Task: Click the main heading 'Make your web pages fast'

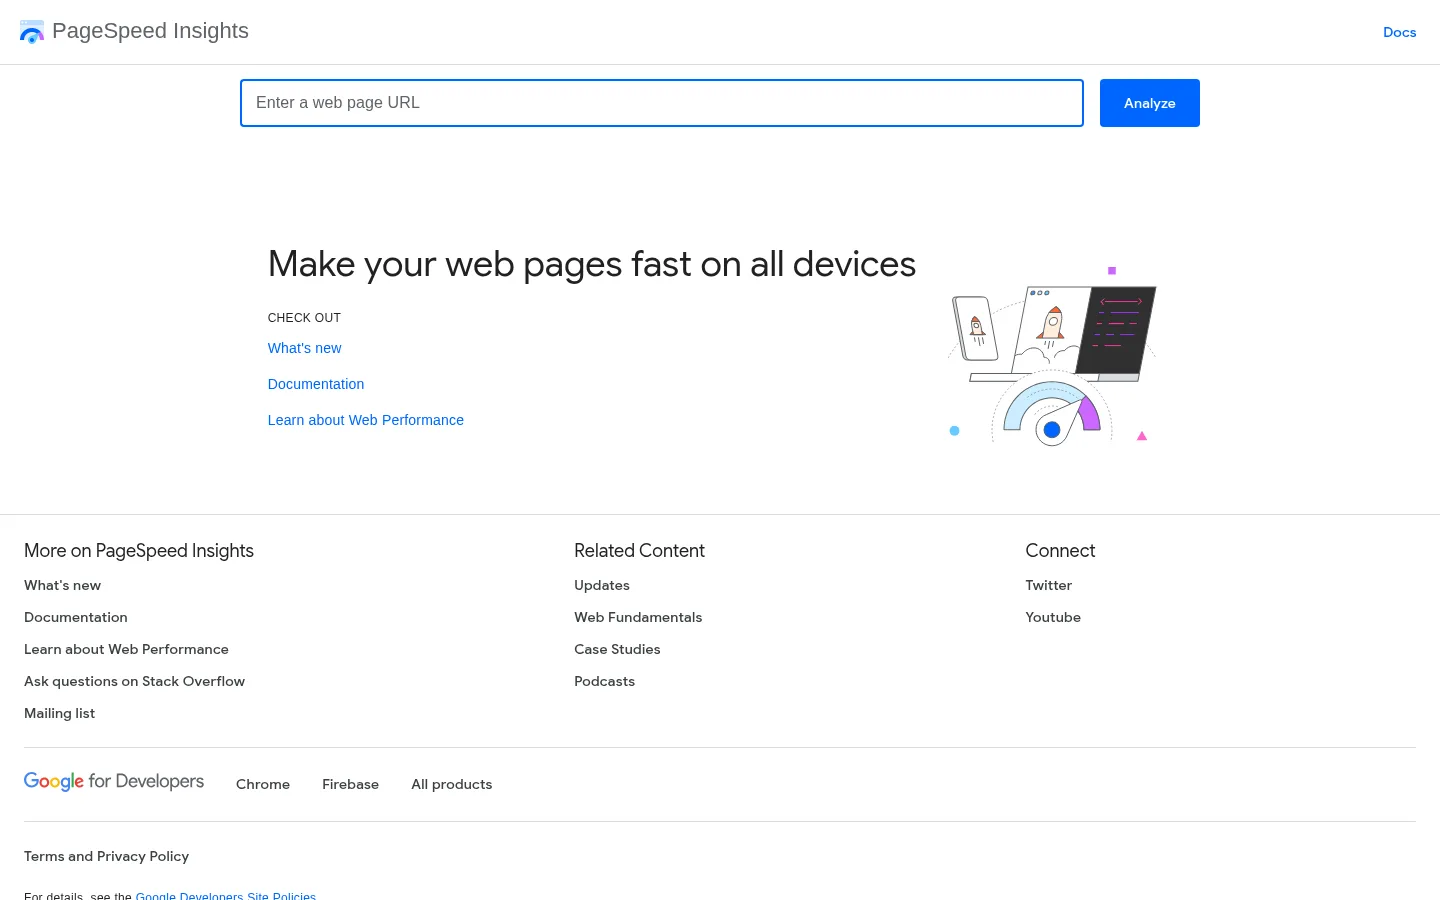Action: pyautogui.click(x=592, y=264)
